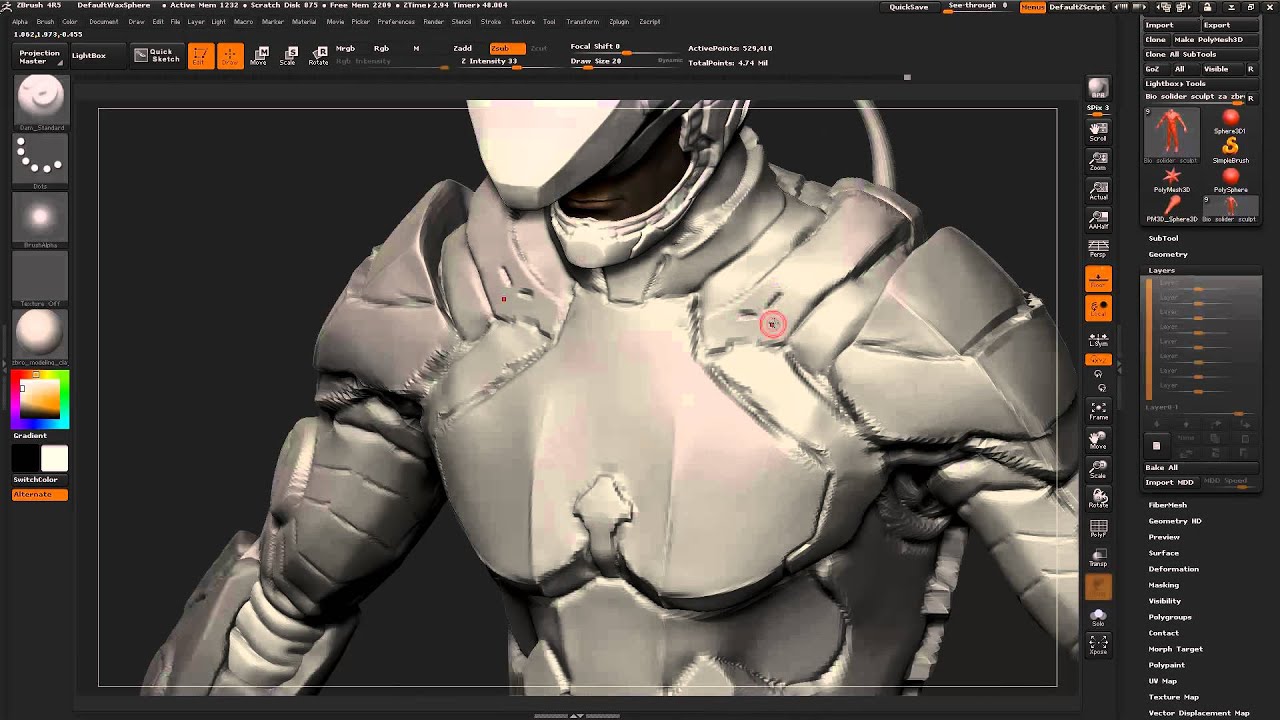This screenshot has height=720, width=1280.
Task: Expand the Deformation section
Action: (x=1173, y=569)
